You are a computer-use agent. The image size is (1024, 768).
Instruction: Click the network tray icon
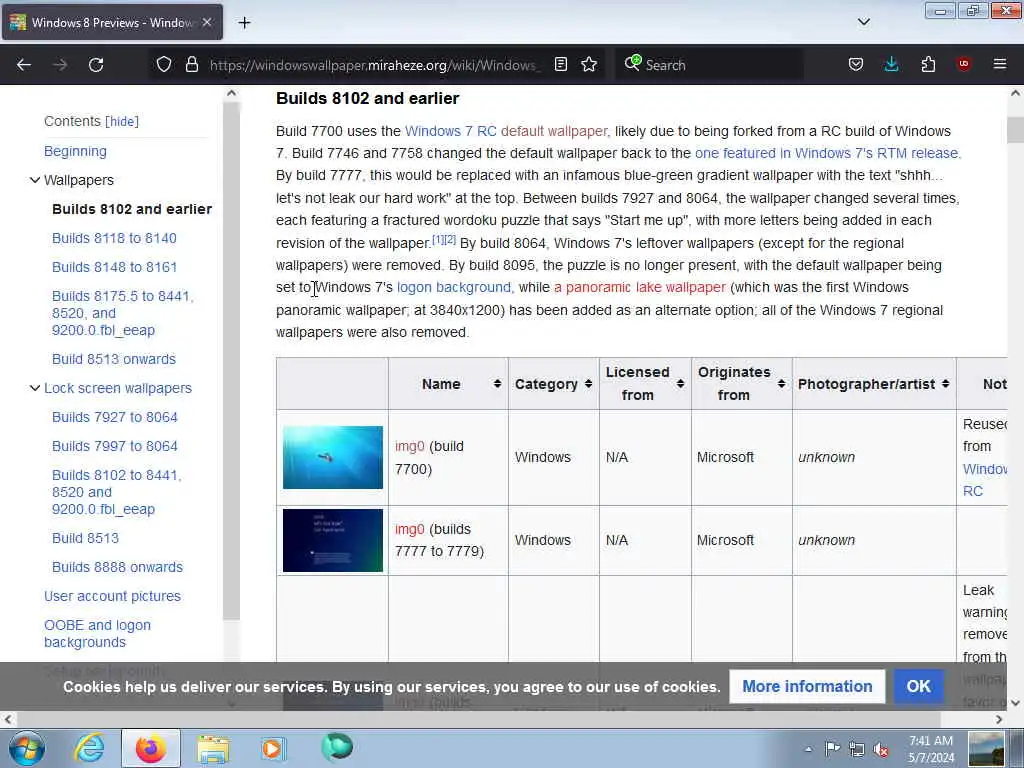pos(857,749)
